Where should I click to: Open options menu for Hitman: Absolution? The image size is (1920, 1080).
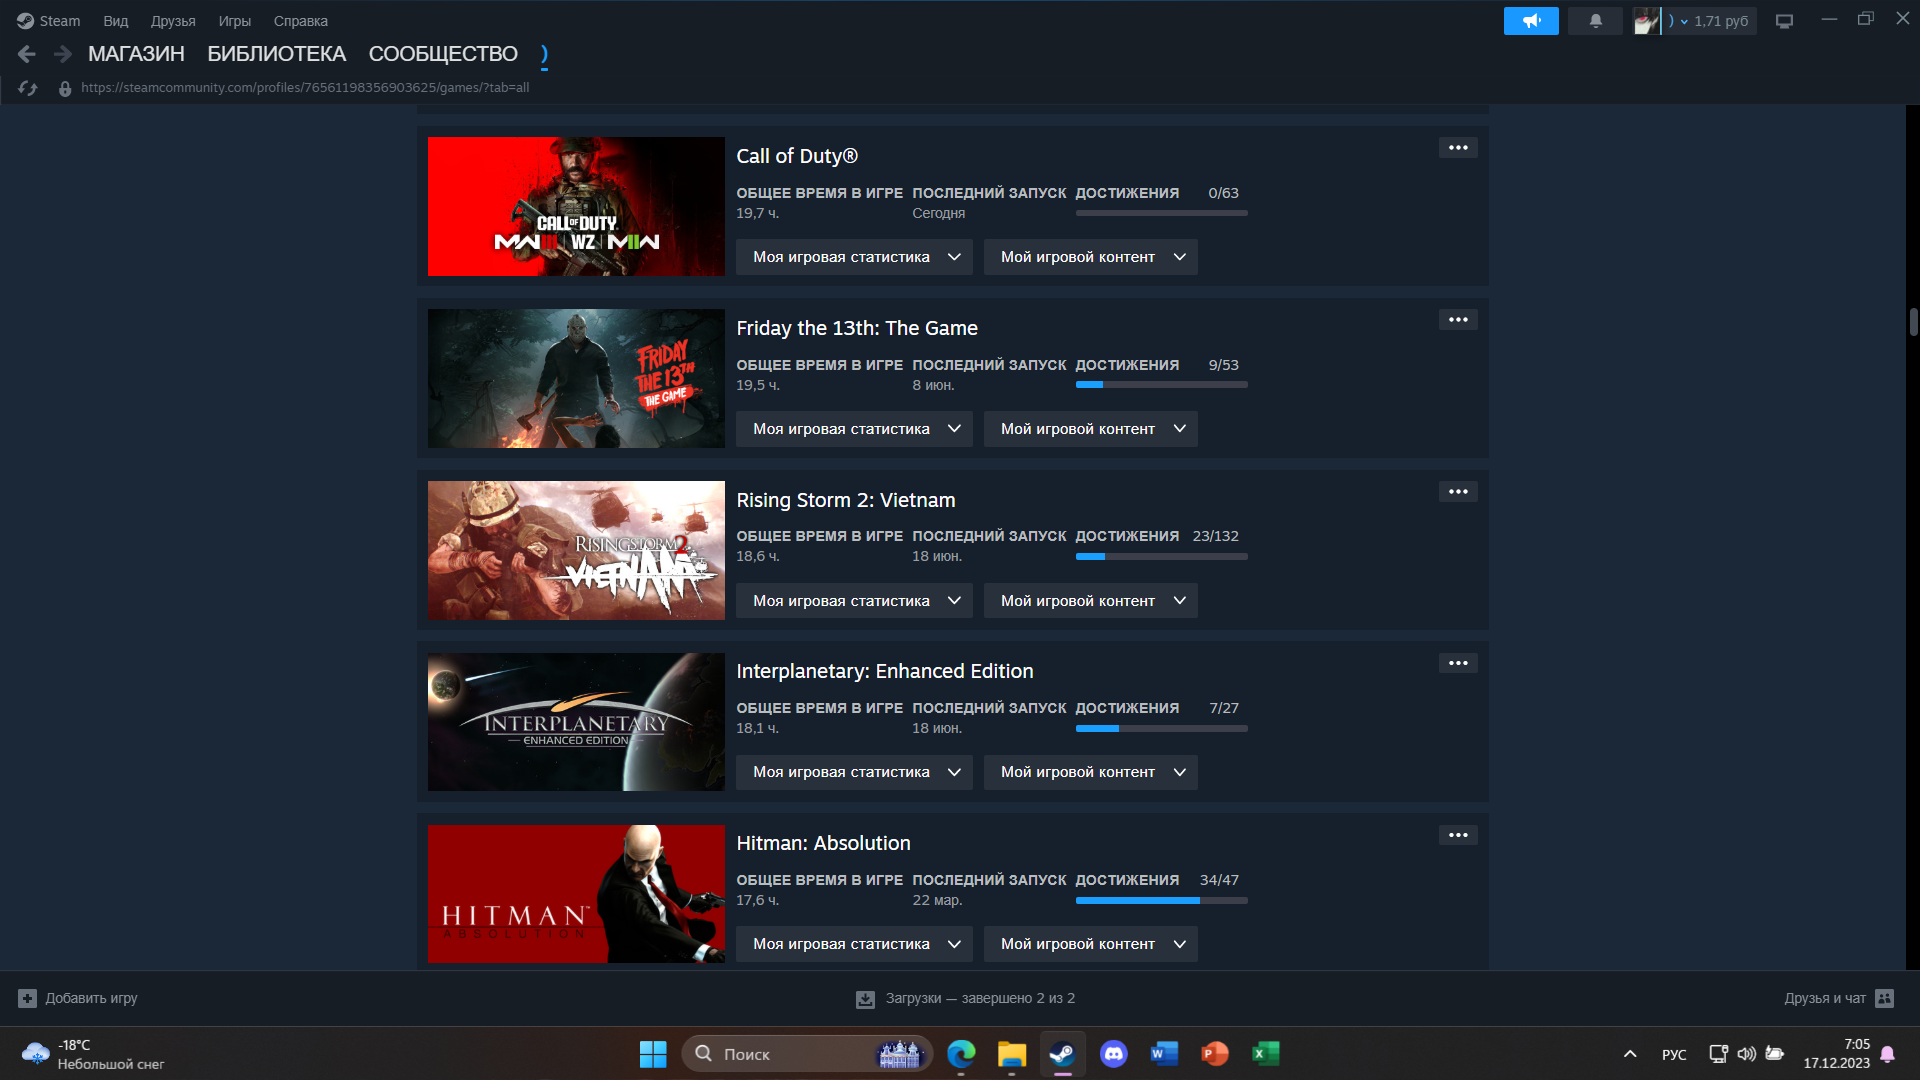tap(1458, 835)
